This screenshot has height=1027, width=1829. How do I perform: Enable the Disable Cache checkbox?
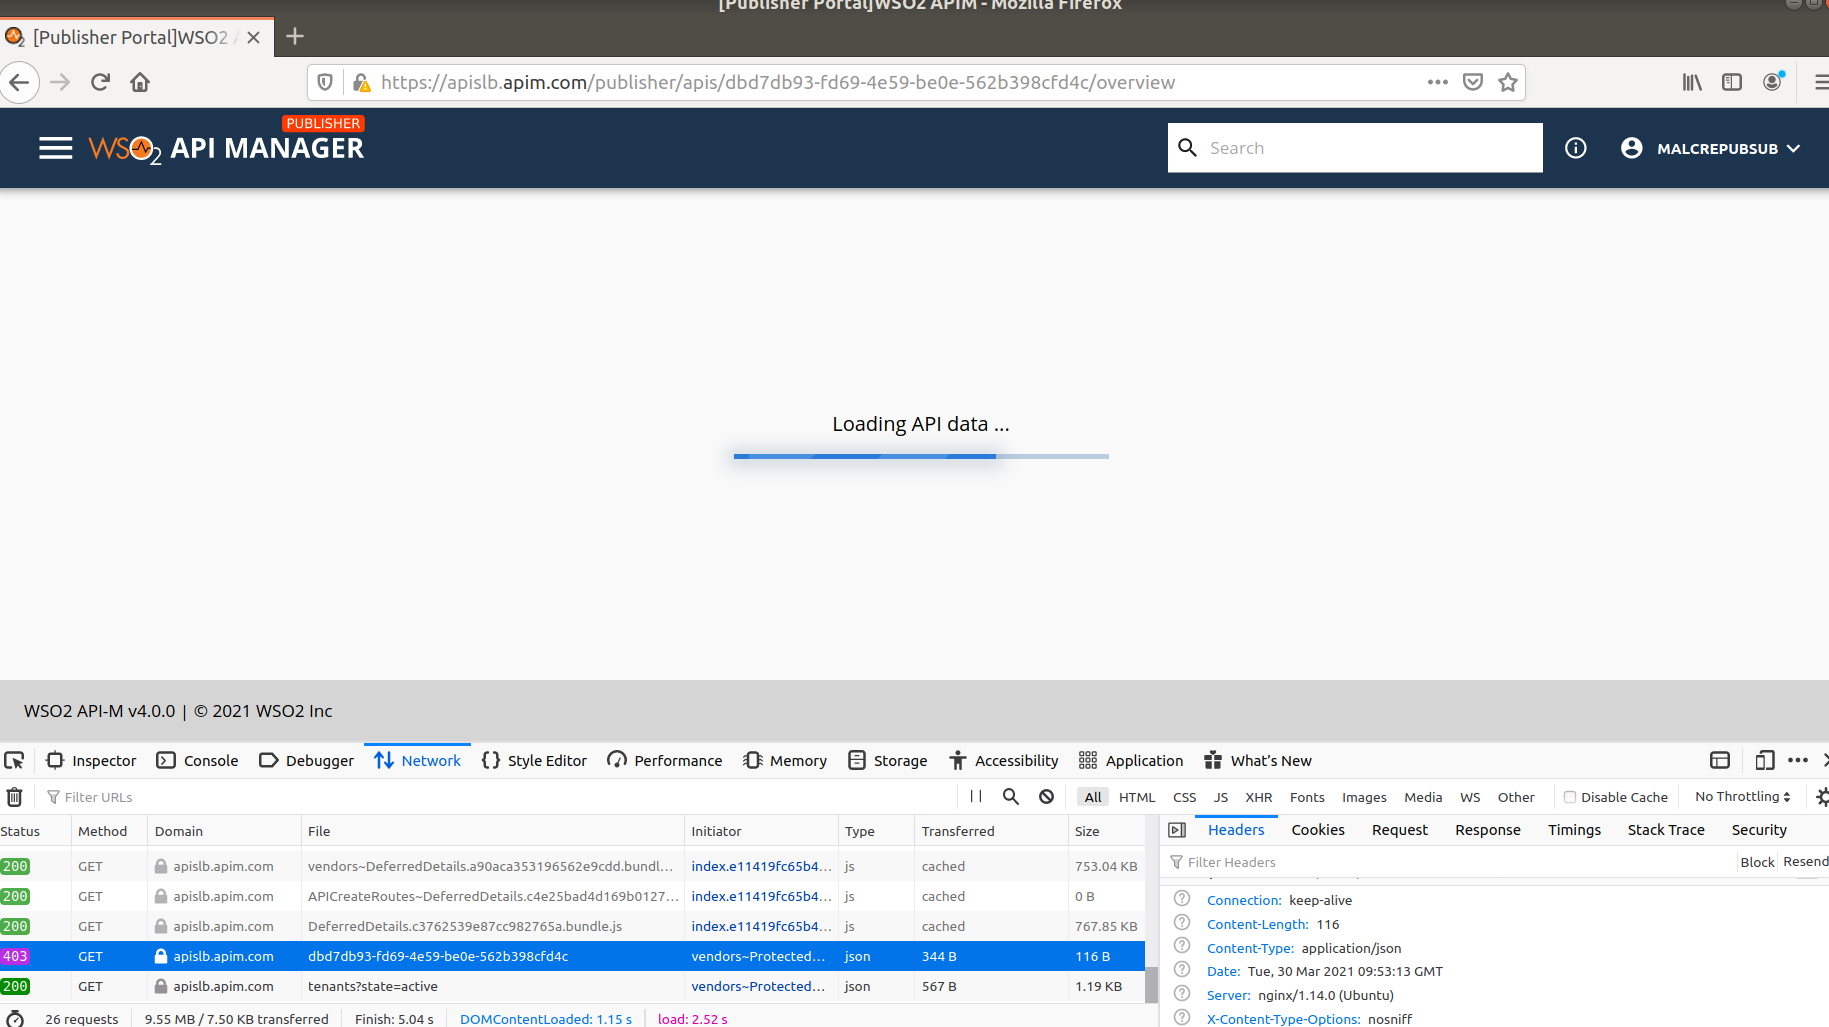click(x=1571, y=796)
